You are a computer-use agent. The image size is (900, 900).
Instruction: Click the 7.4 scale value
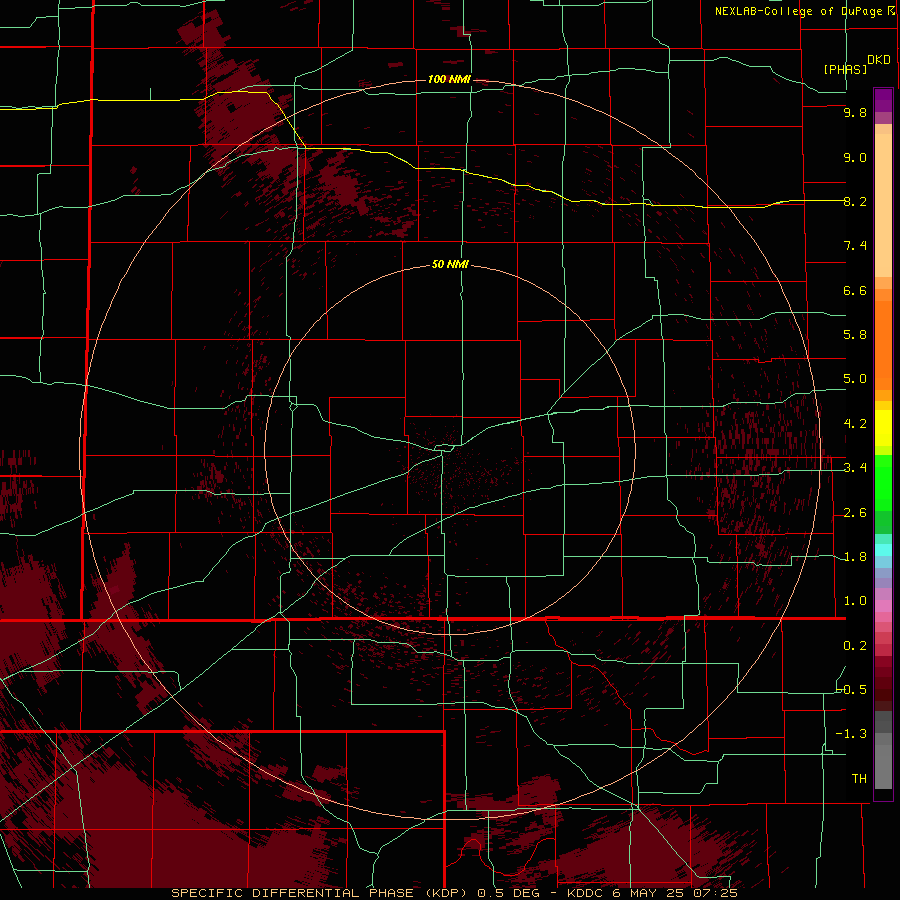point(855,246)
